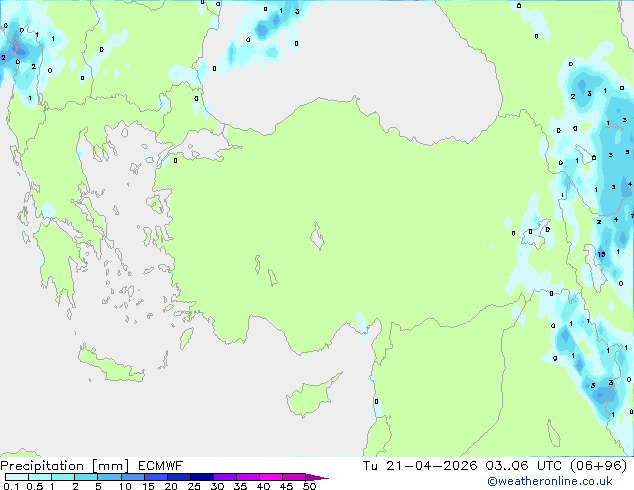Select the 2–5 mm legend color
Viewport: 634px width, 490px height.
pos(86,477)
